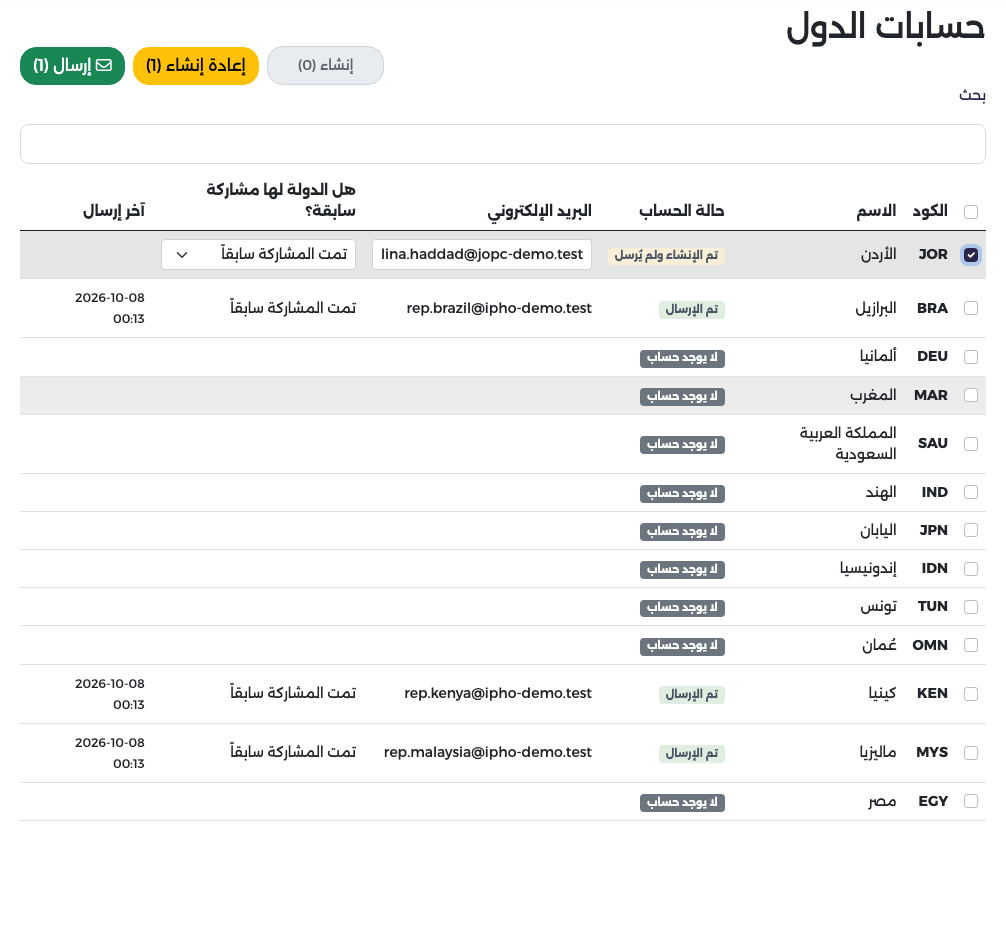Viewport: 1006px width, 933px height.
Task: Click the last-sent date in MYS row
Action: (x=110, y=753)
